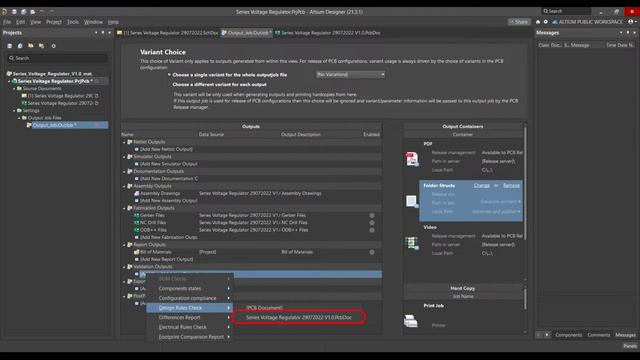Click the Remove link for Folder Structure
640x360 pixels.
pos(511,185)
